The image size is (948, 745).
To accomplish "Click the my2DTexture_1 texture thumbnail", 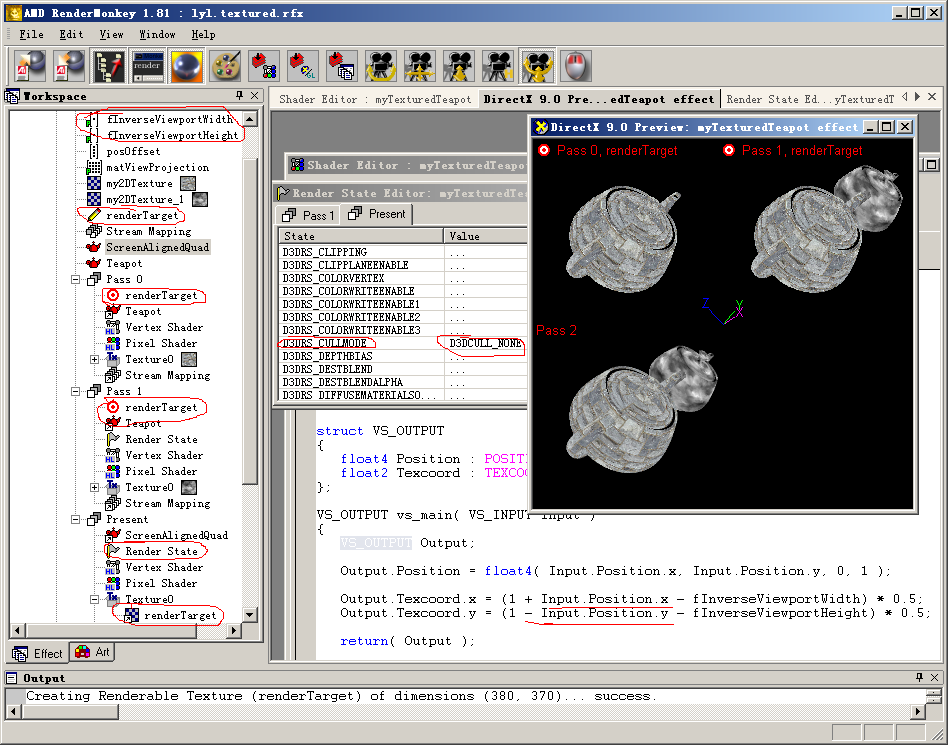I will [200, 200].
